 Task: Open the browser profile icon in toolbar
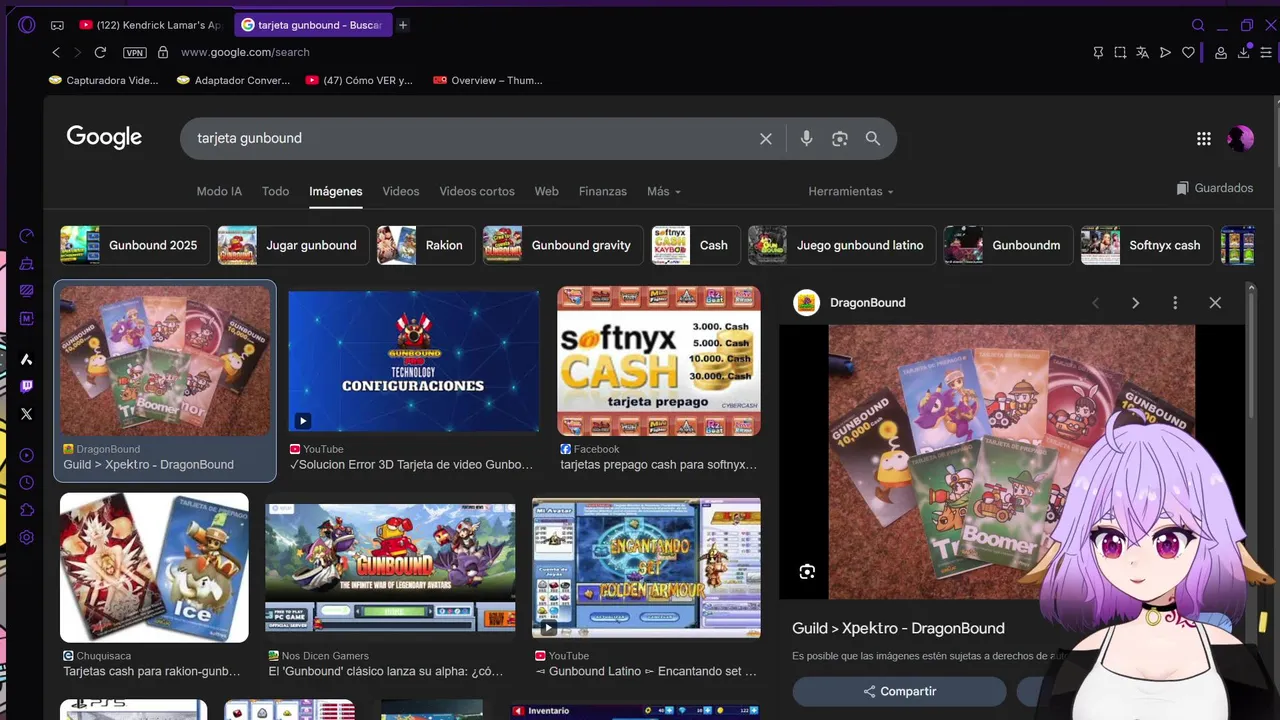tap(1221, 52)
